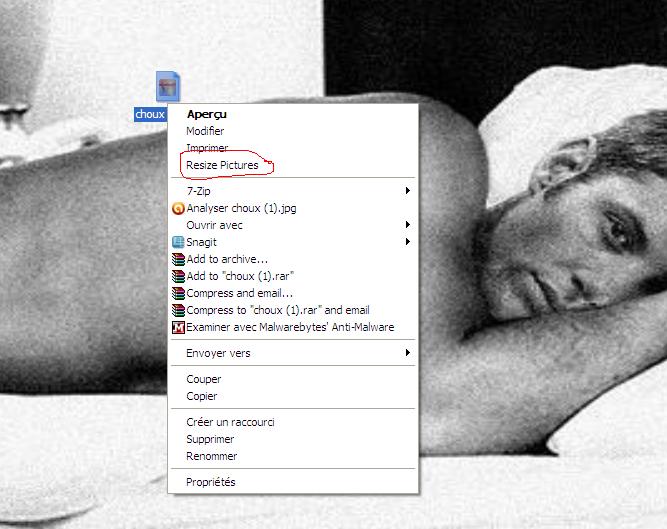Click the Malwarebytes icon in the menu
667x529 pixels.
click(x=178, y=327)
